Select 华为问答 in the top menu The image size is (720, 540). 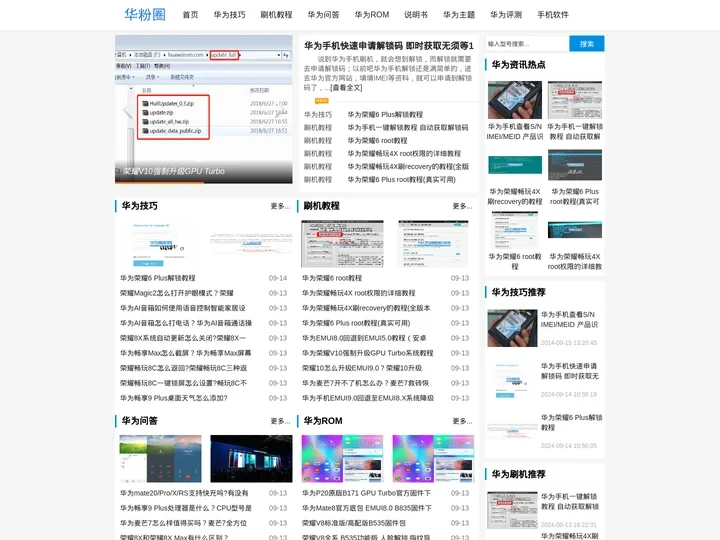point(323,15)
